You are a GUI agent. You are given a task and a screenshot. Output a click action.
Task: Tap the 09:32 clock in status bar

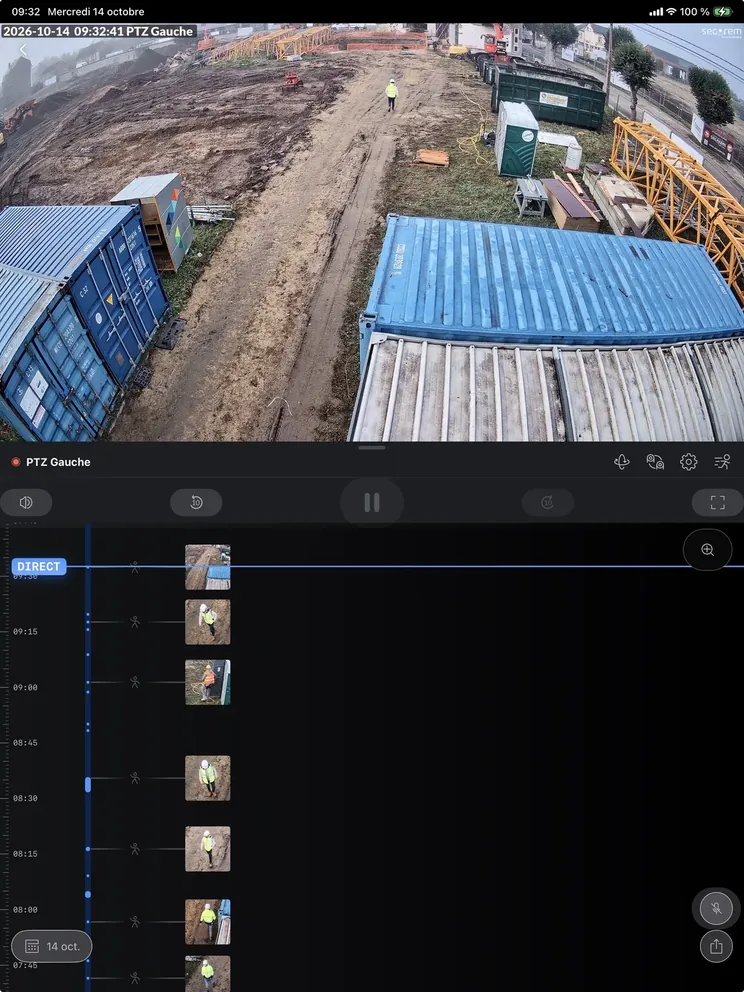pyautogui.click(x=25, y=11)
